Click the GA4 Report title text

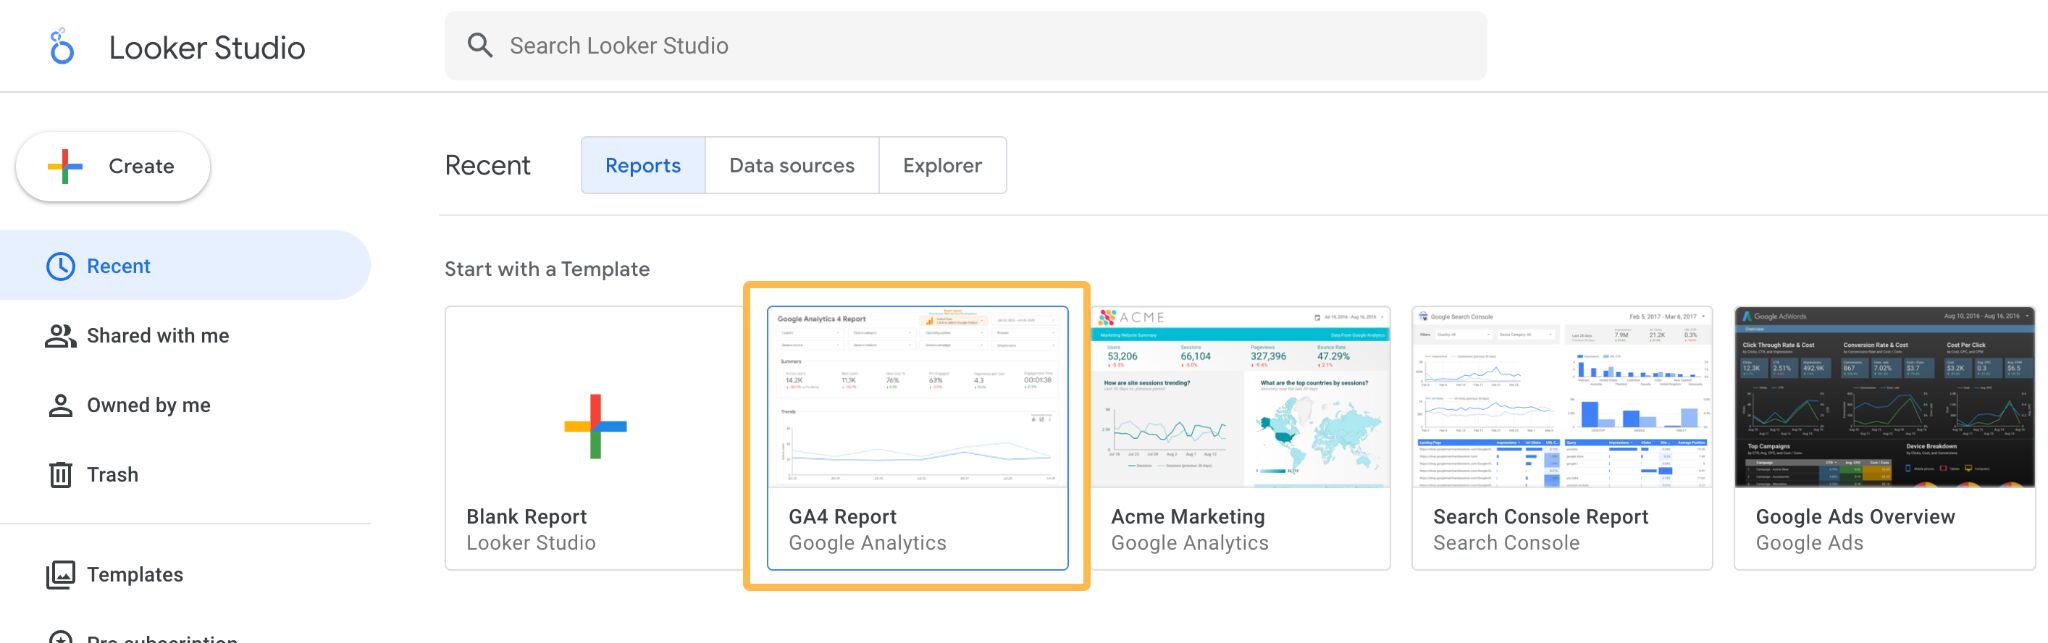click(842, 517)
